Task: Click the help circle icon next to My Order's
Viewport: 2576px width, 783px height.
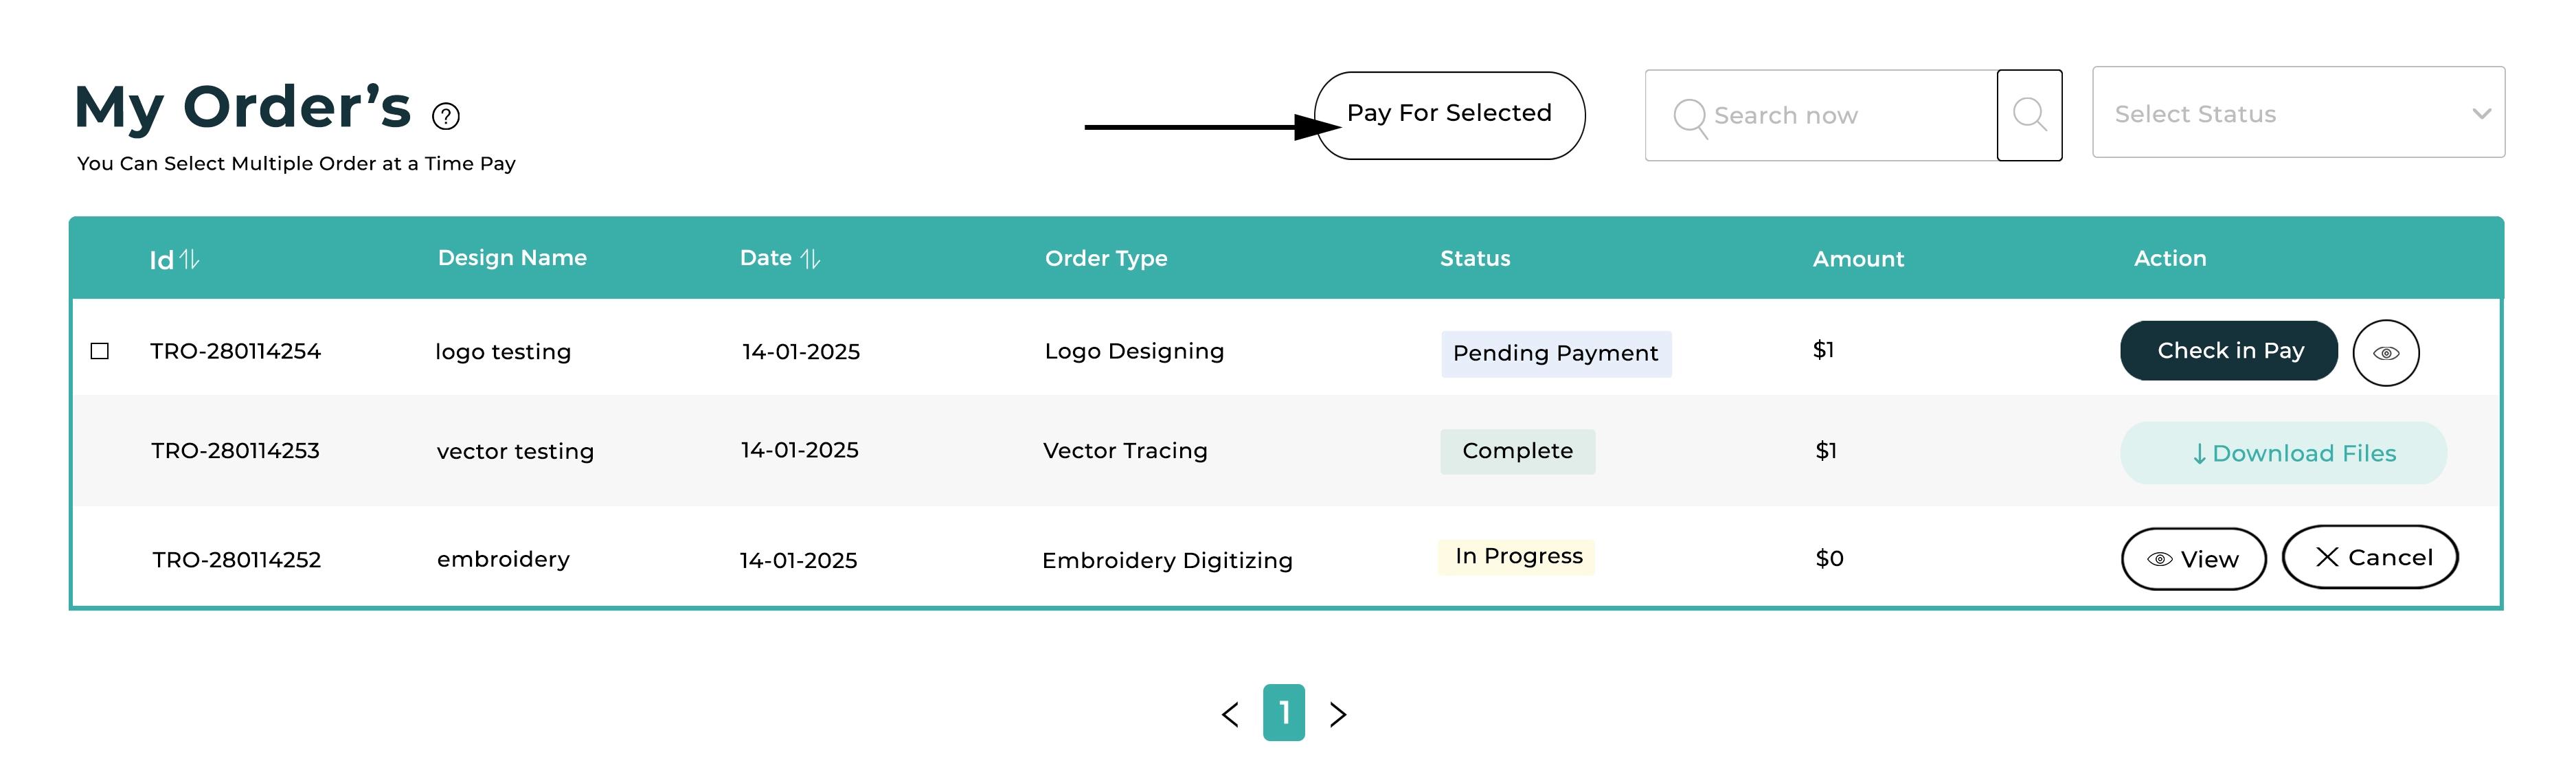Action: 445,115
